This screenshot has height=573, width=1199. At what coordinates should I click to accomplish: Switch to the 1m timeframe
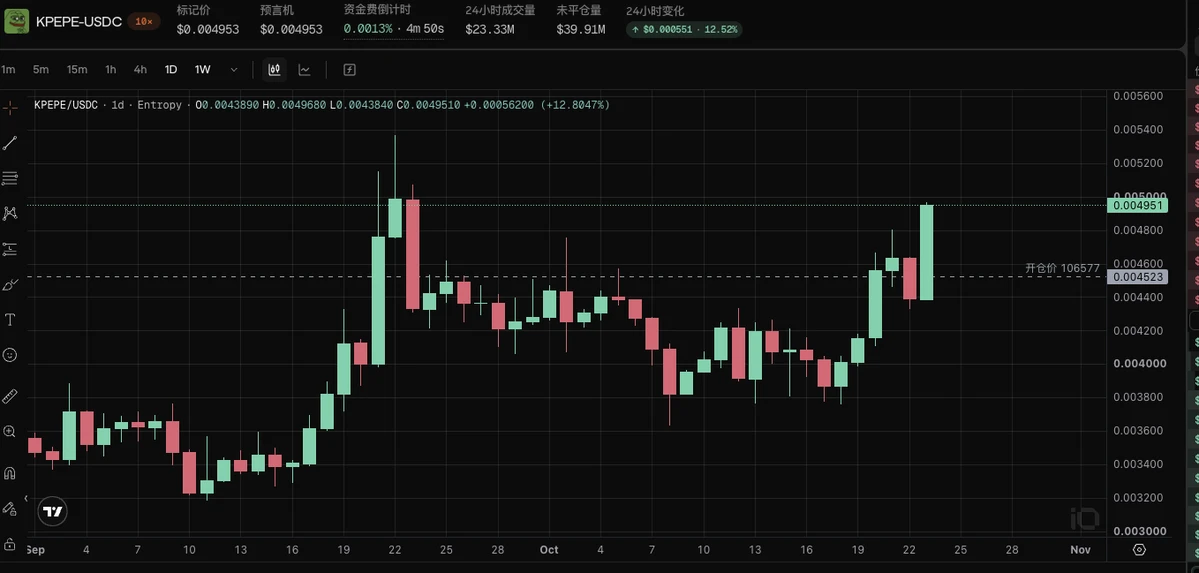point(8,70)
